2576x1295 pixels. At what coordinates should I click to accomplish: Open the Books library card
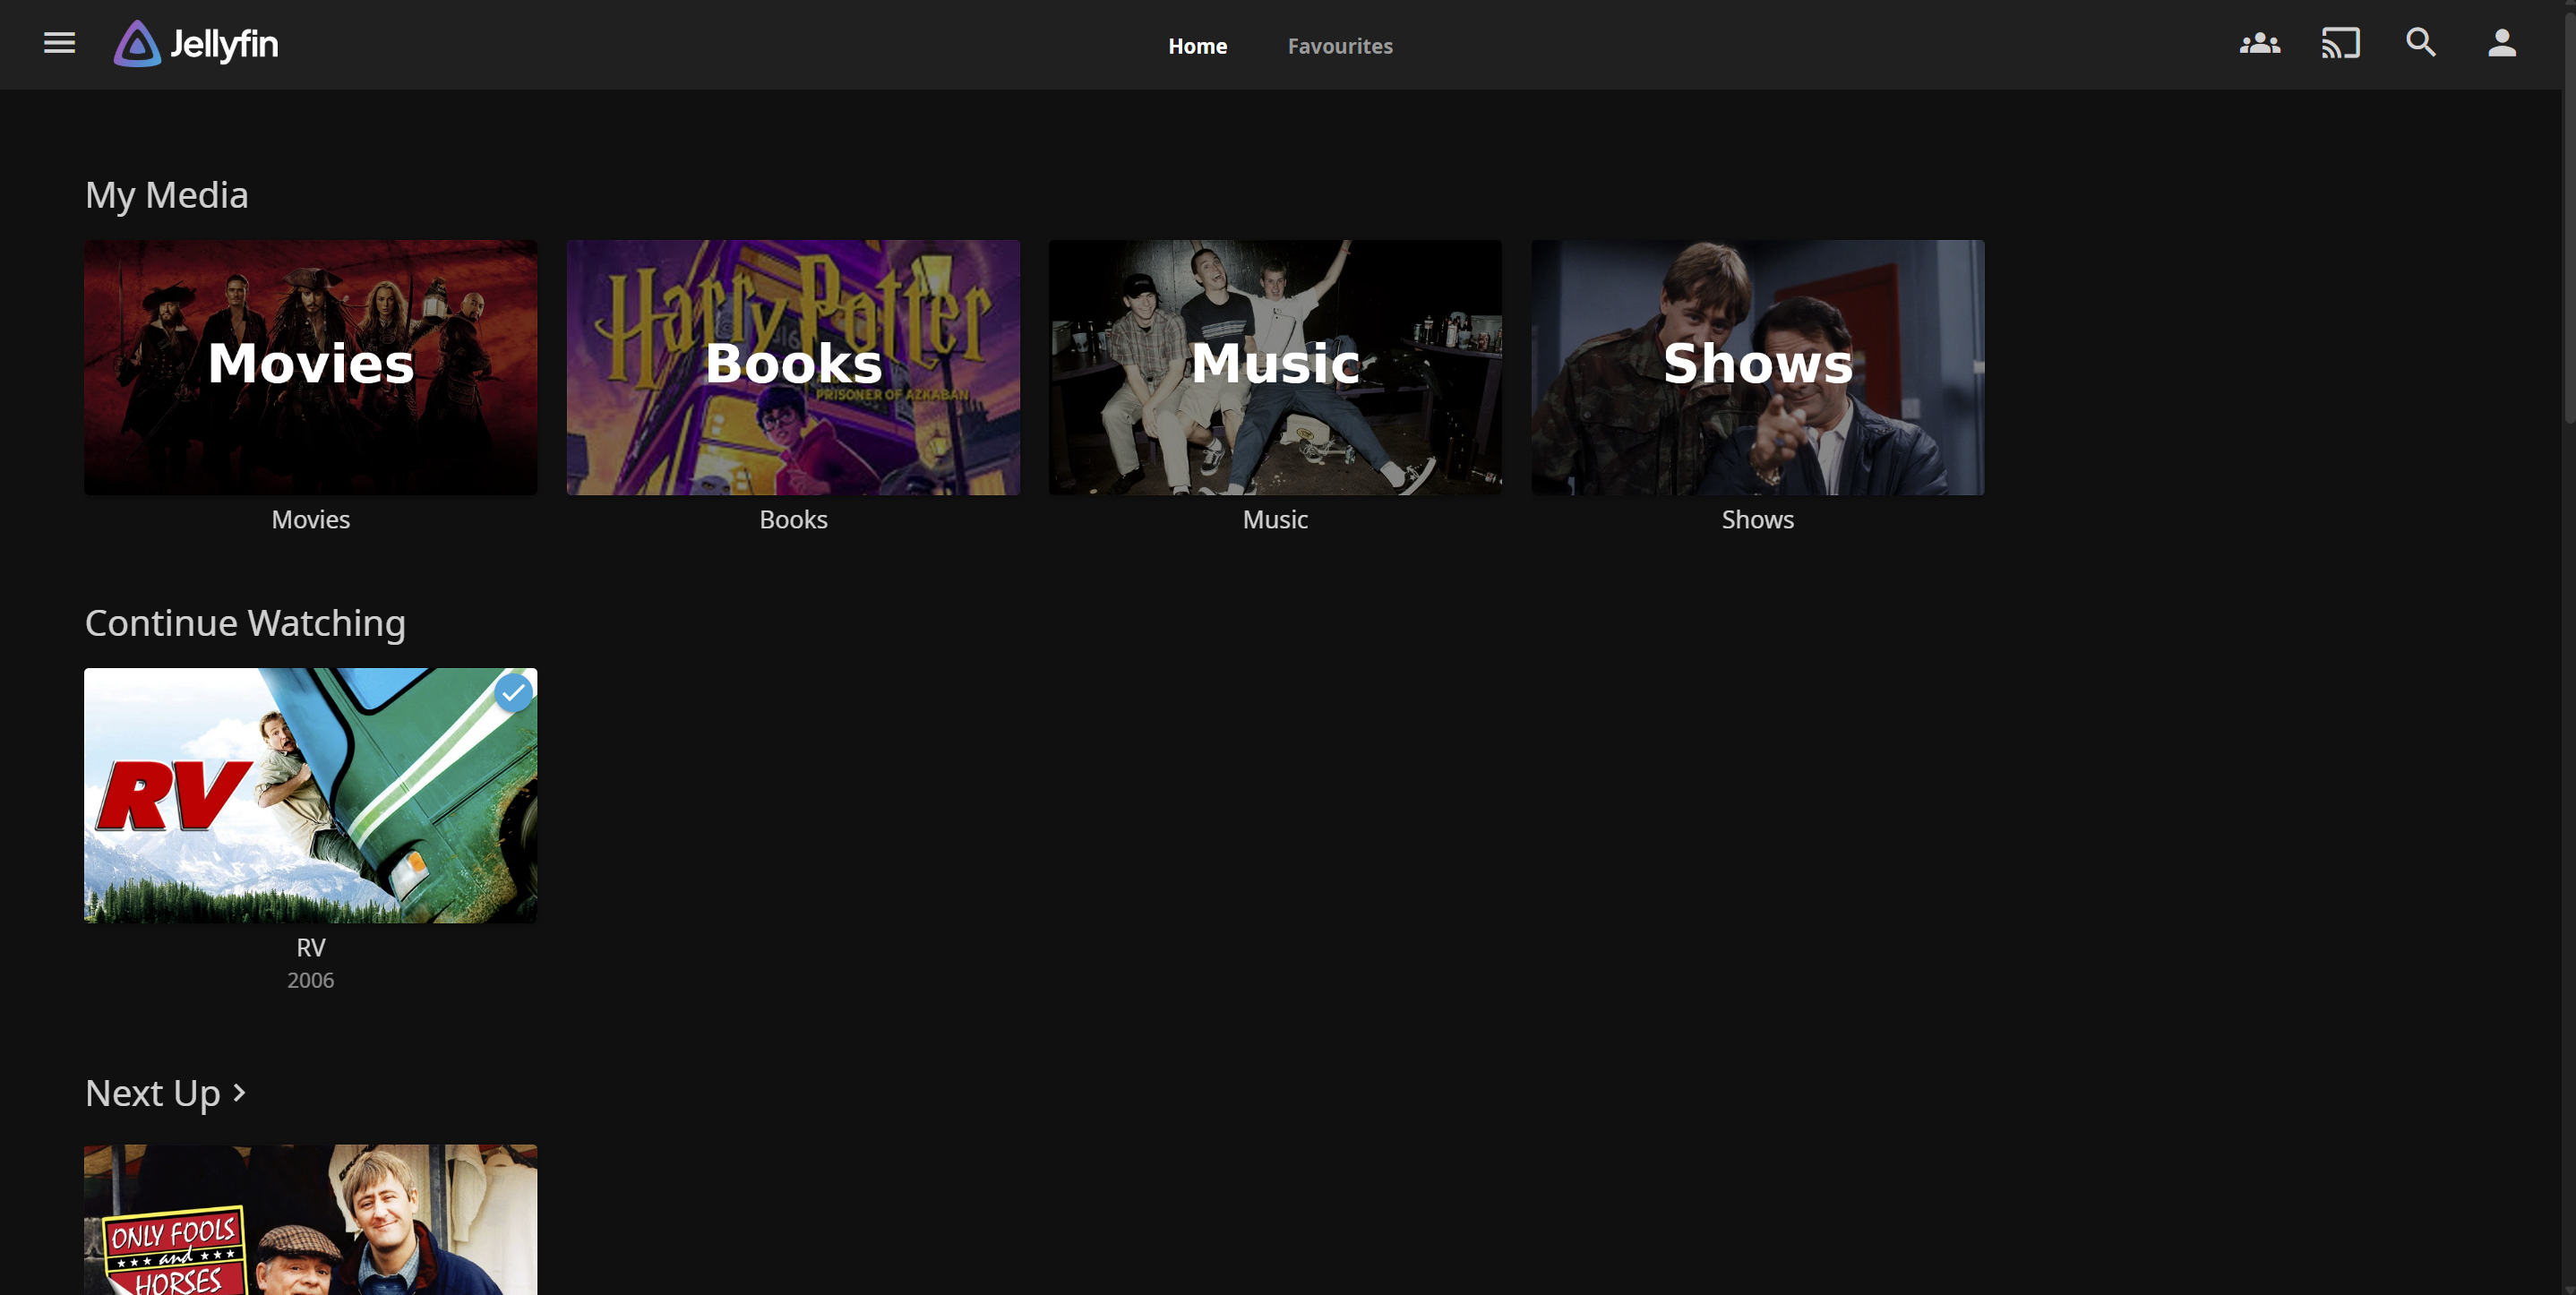pos(793,367)
